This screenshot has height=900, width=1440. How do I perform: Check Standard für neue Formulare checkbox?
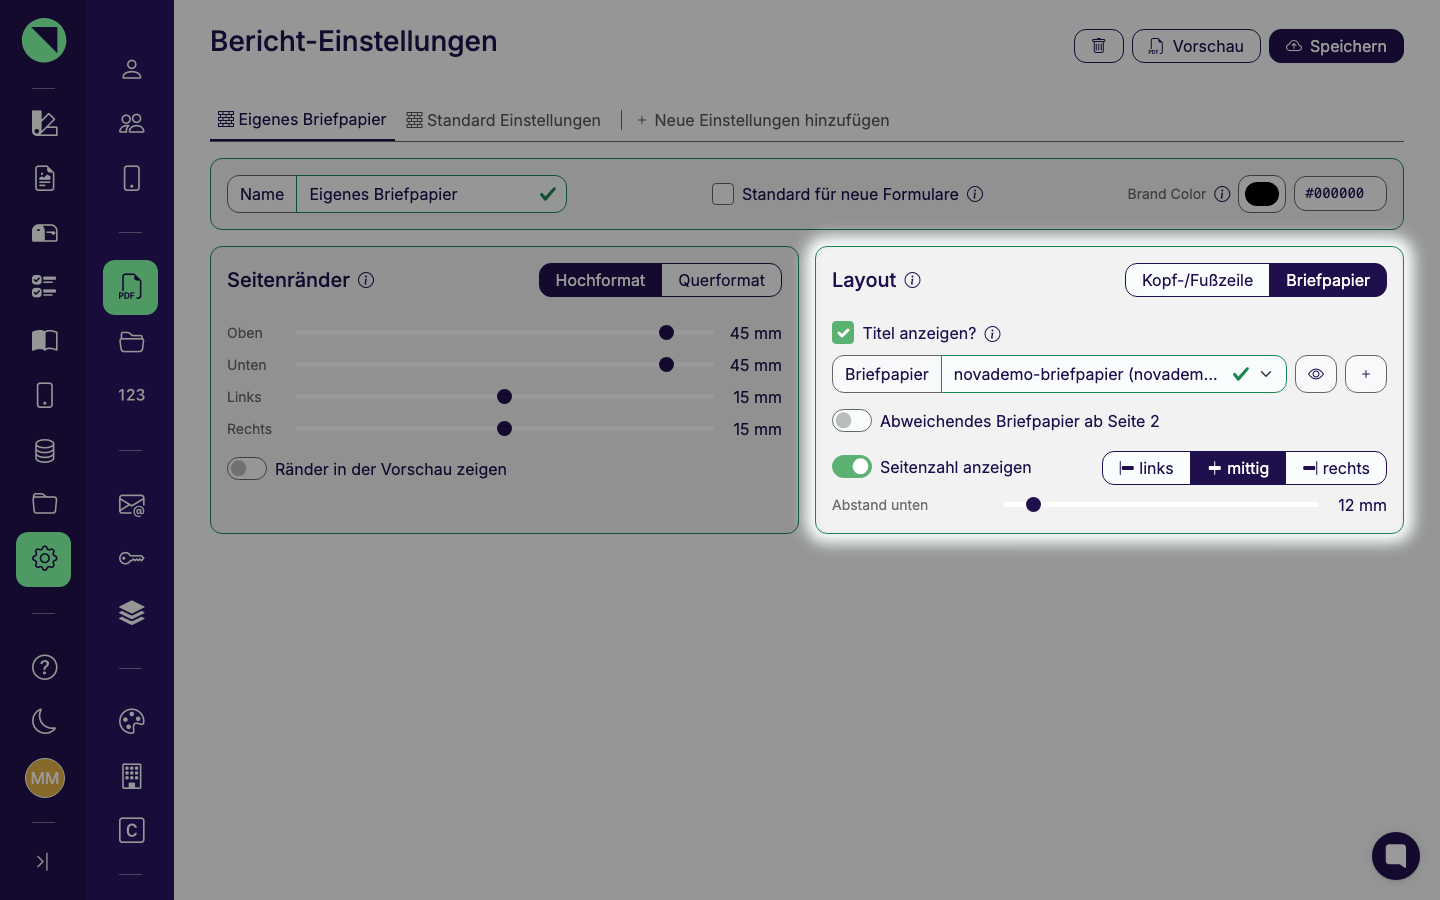723,194
